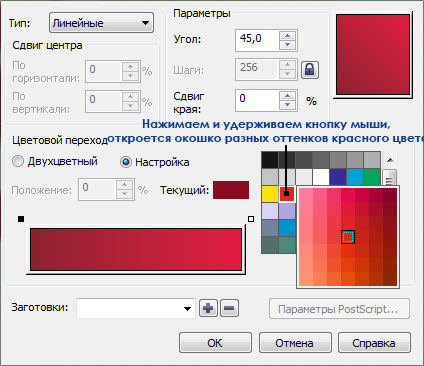
Task: Pick the bottom-left peach shade in popup
Action: tap(306, 279)
